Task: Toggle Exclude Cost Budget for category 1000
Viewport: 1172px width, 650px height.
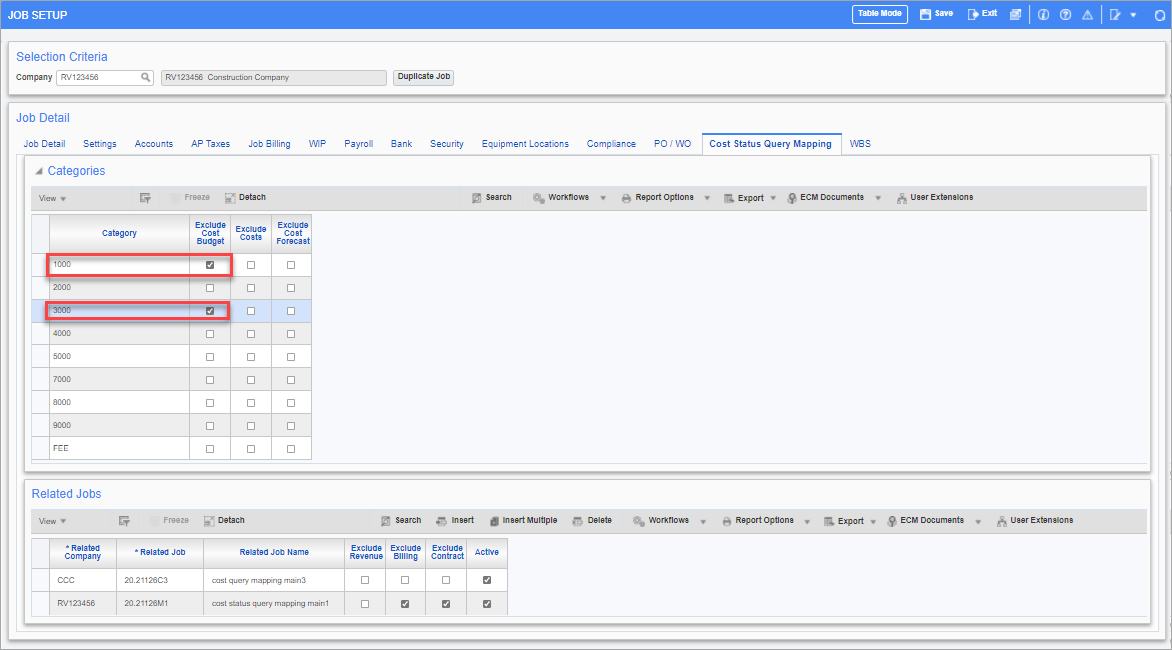Action: (210, 265)
